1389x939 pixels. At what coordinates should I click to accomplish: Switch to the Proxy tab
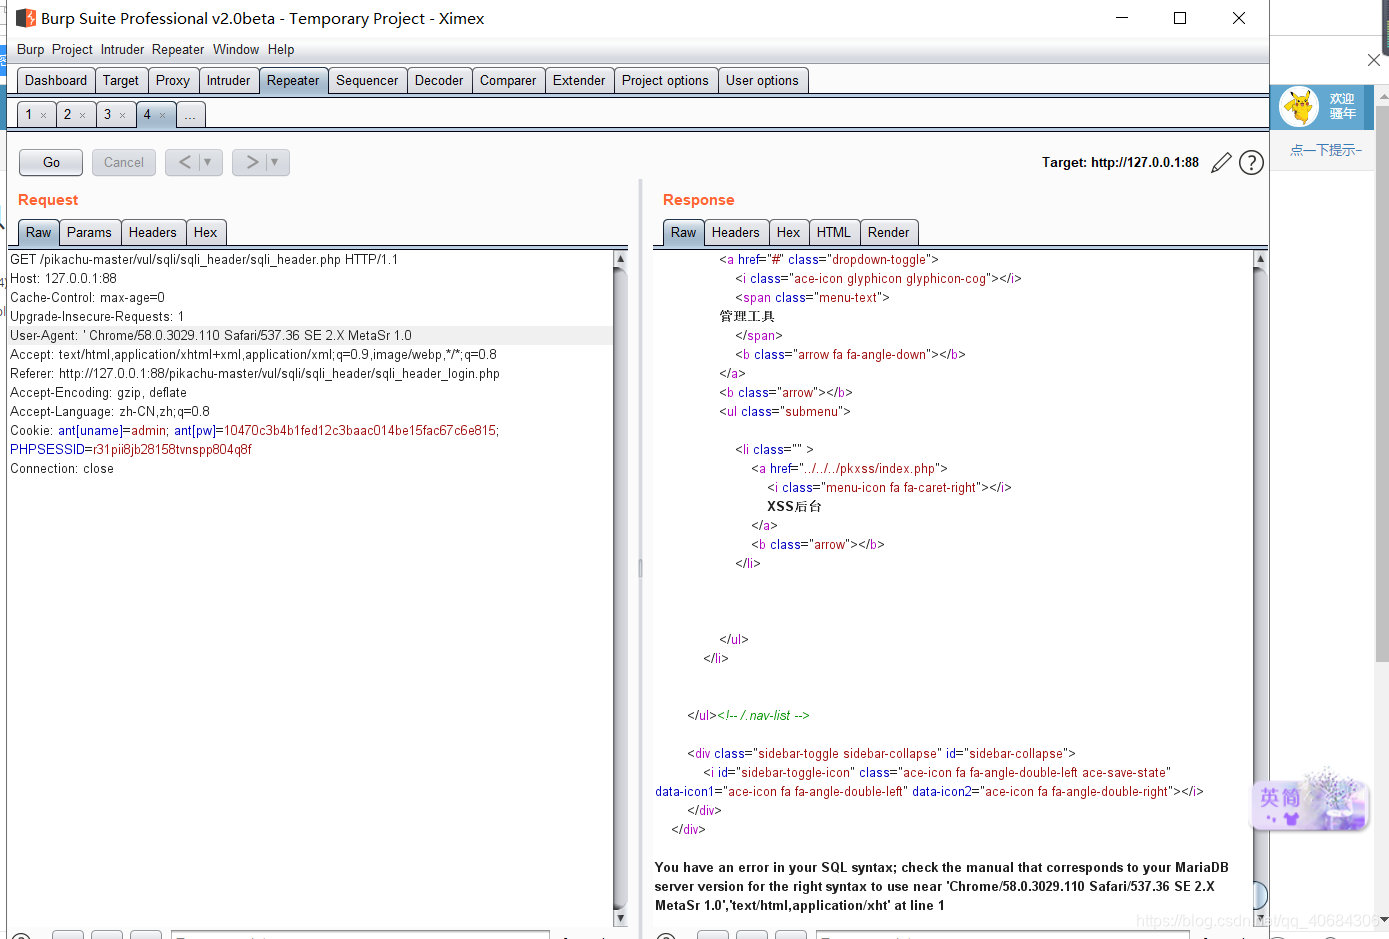(x=173, y=81)
